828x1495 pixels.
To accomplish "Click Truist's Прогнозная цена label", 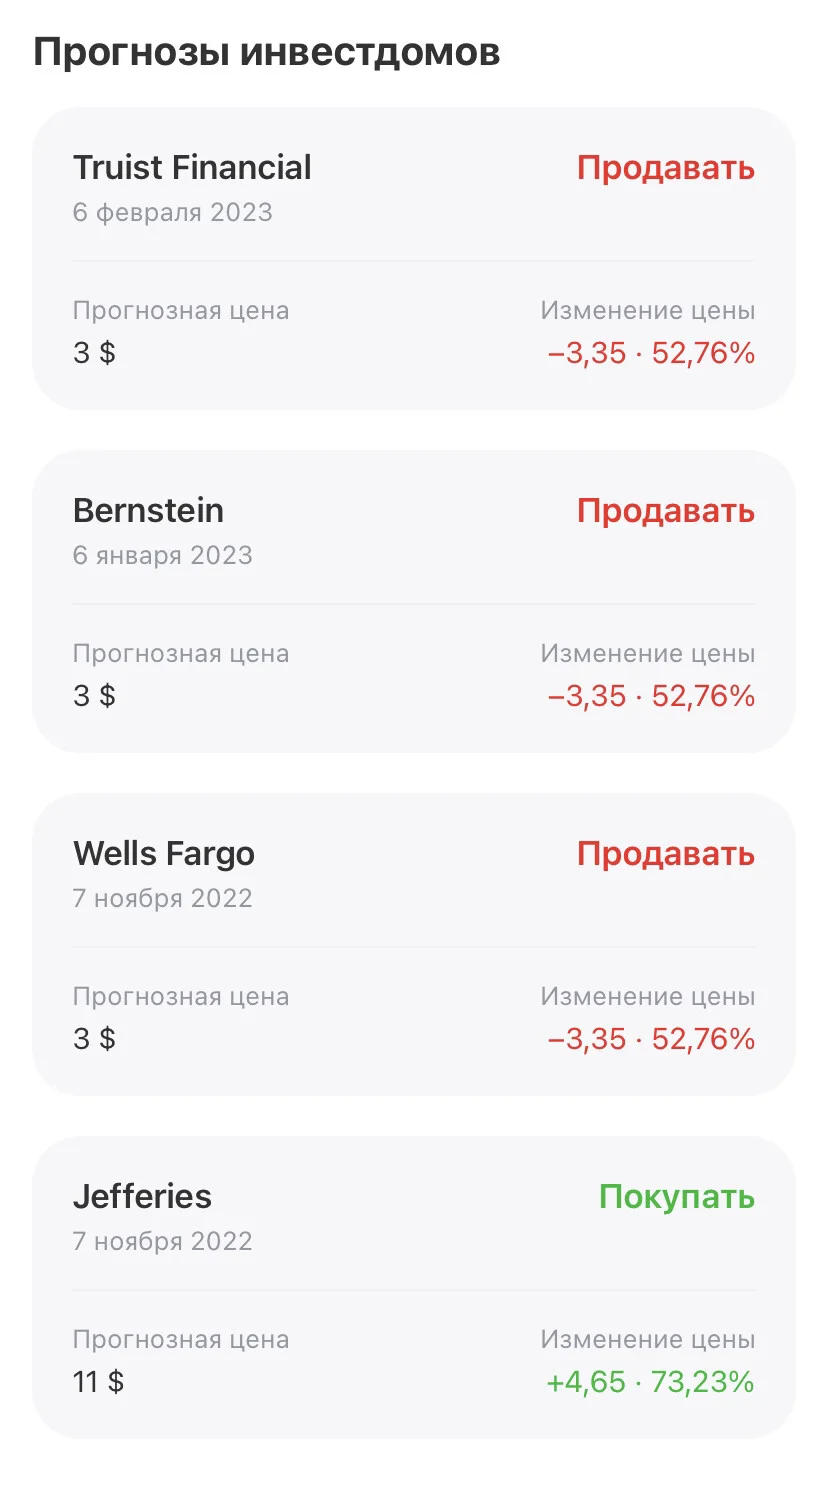I will pos(181,311).
